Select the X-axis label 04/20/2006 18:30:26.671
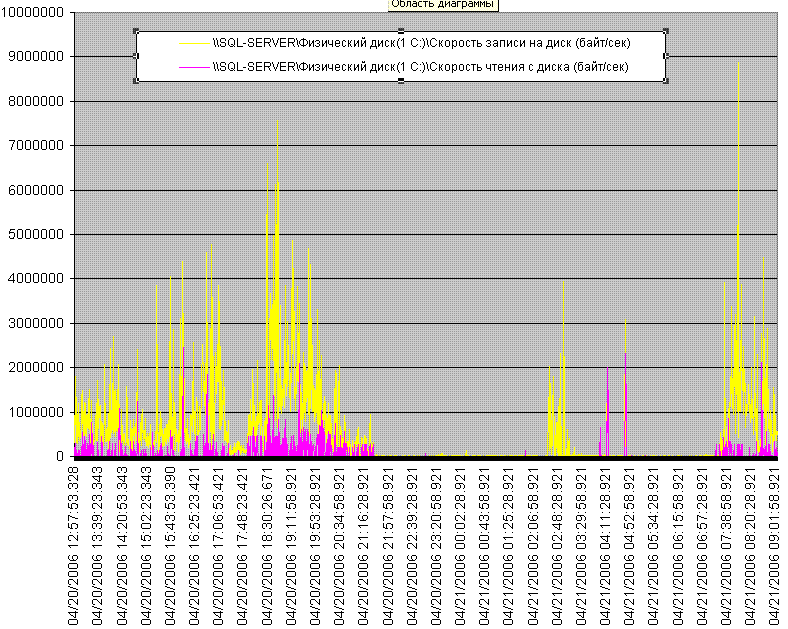This screenshot has height=629, width=788. (x=268, y=545)
